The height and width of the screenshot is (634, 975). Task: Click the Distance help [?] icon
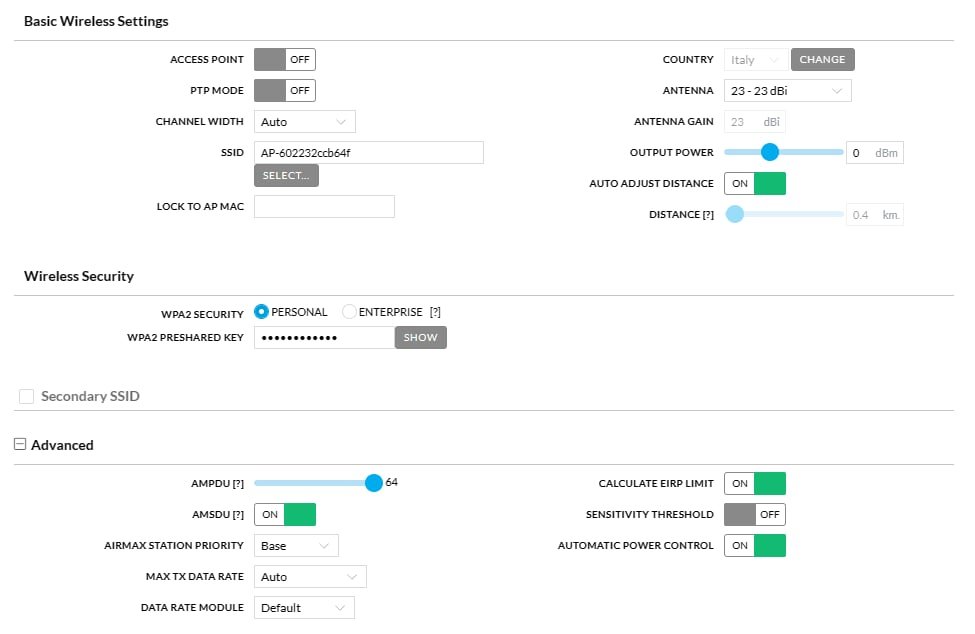[708, 215]
